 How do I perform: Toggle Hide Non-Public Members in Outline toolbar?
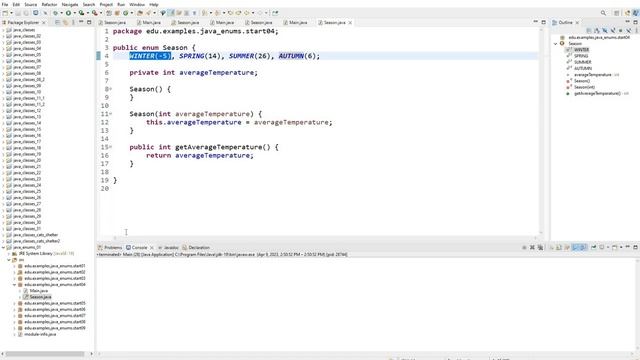(620, 31)
